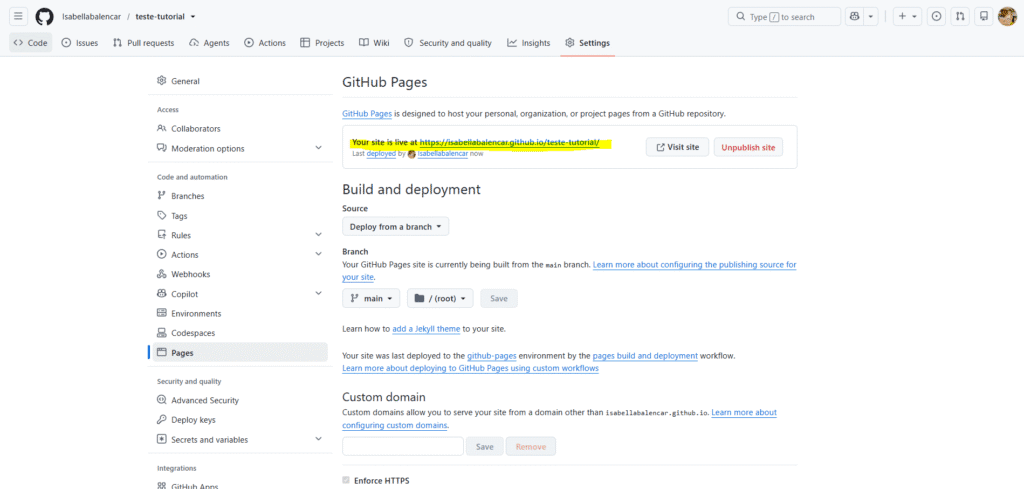
Task: Open the issues inbox icon in the header
Action: tap(936, 16)
